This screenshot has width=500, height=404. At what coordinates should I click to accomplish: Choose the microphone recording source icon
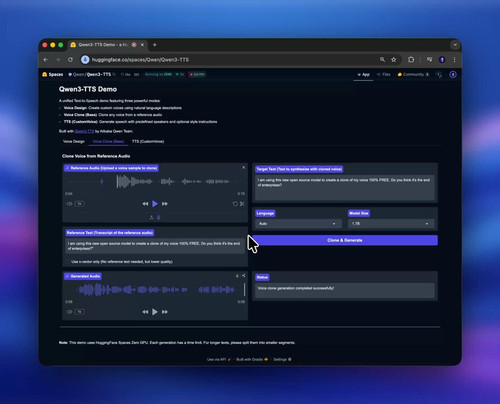point(159,217)
